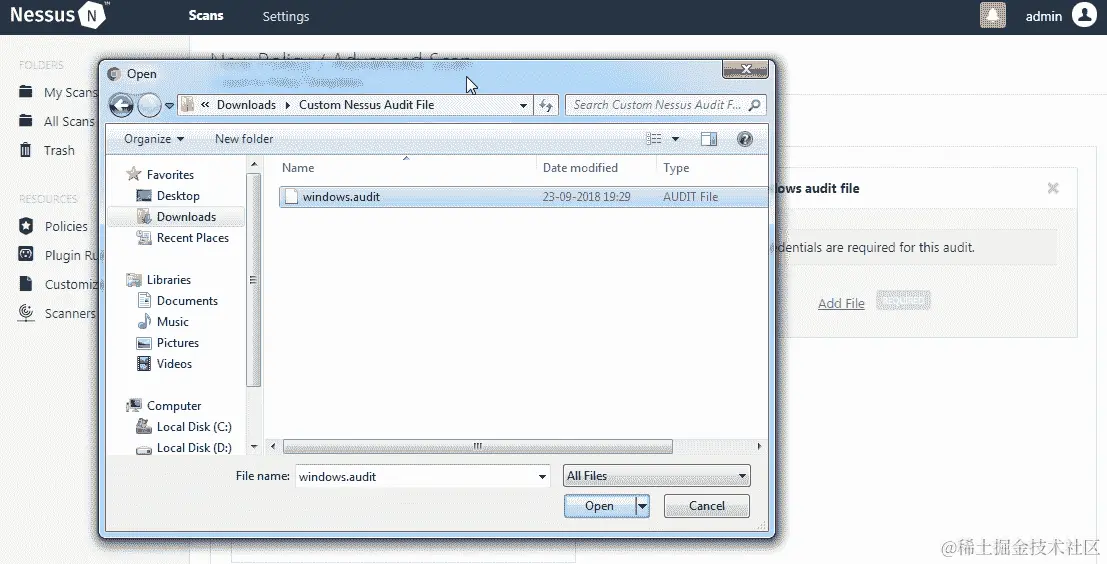1107x564 pixels.
Task: Click the search magnifier icon
Action: [755, 104]
